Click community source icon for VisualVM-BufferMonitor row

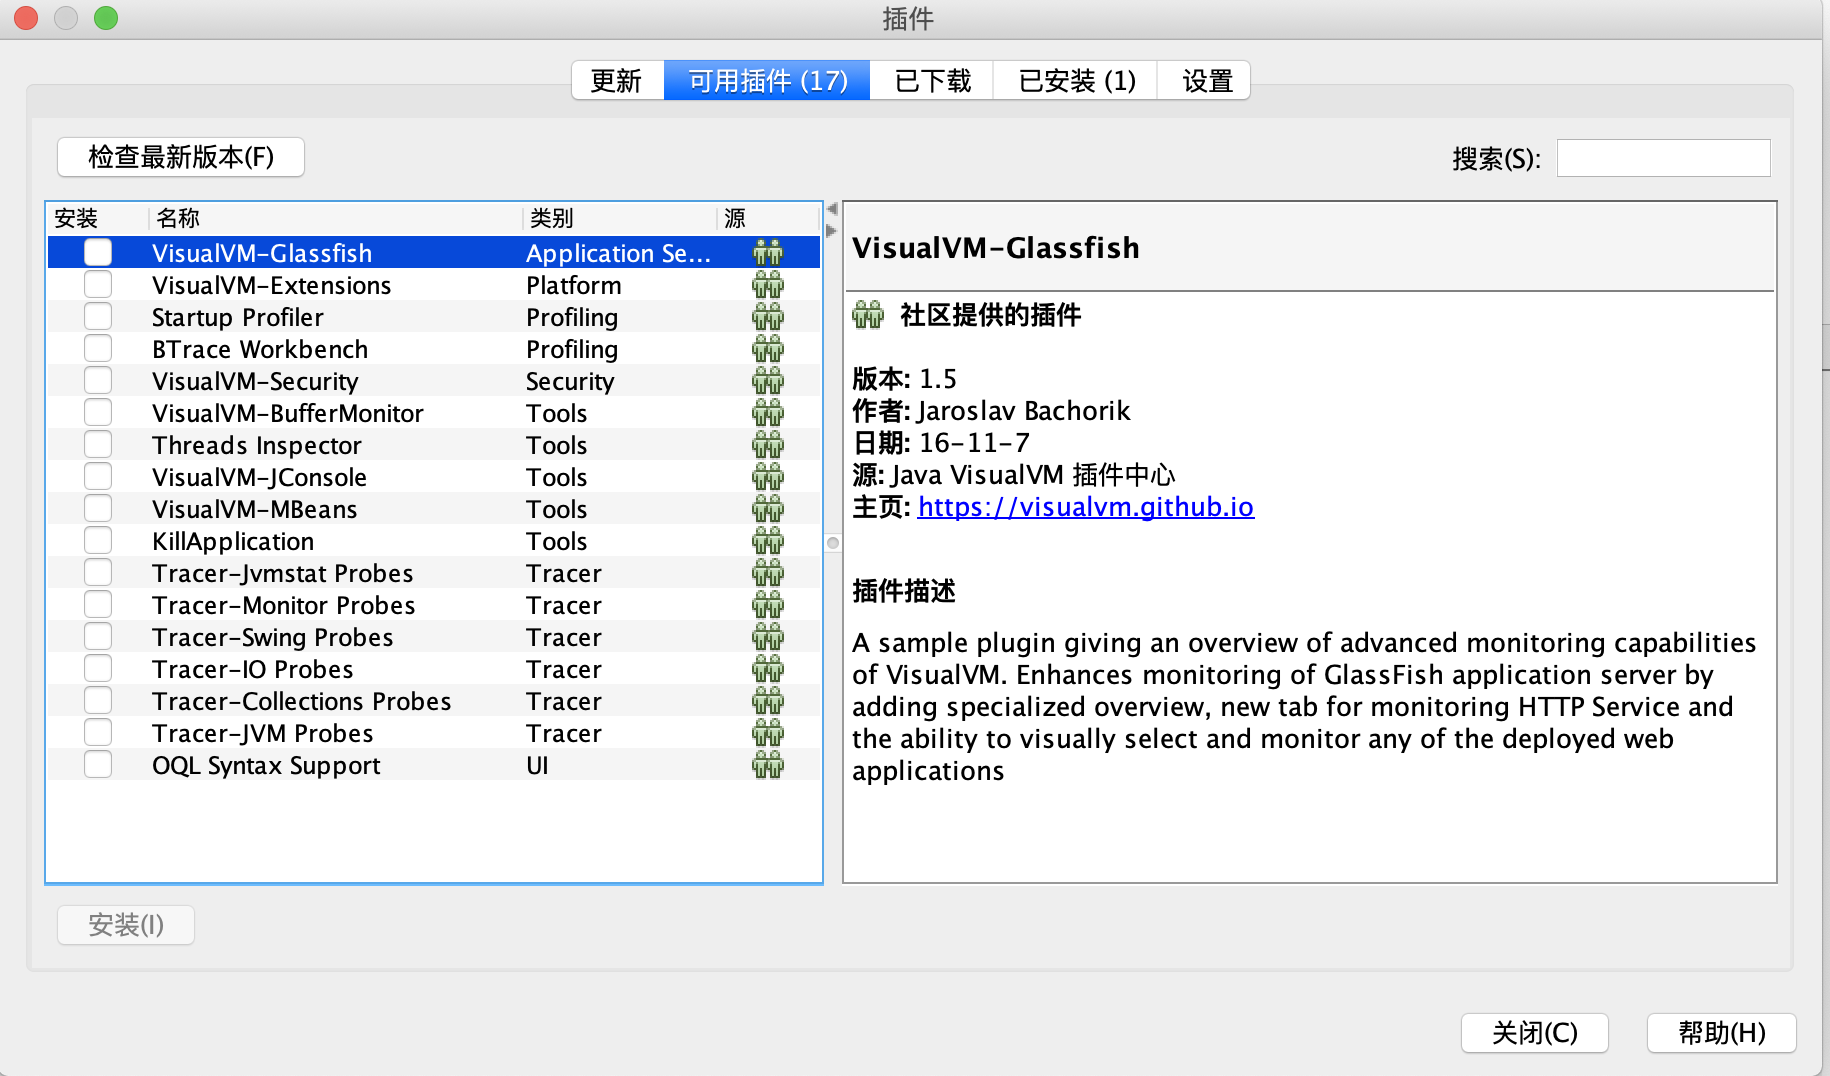pos(768,413)
